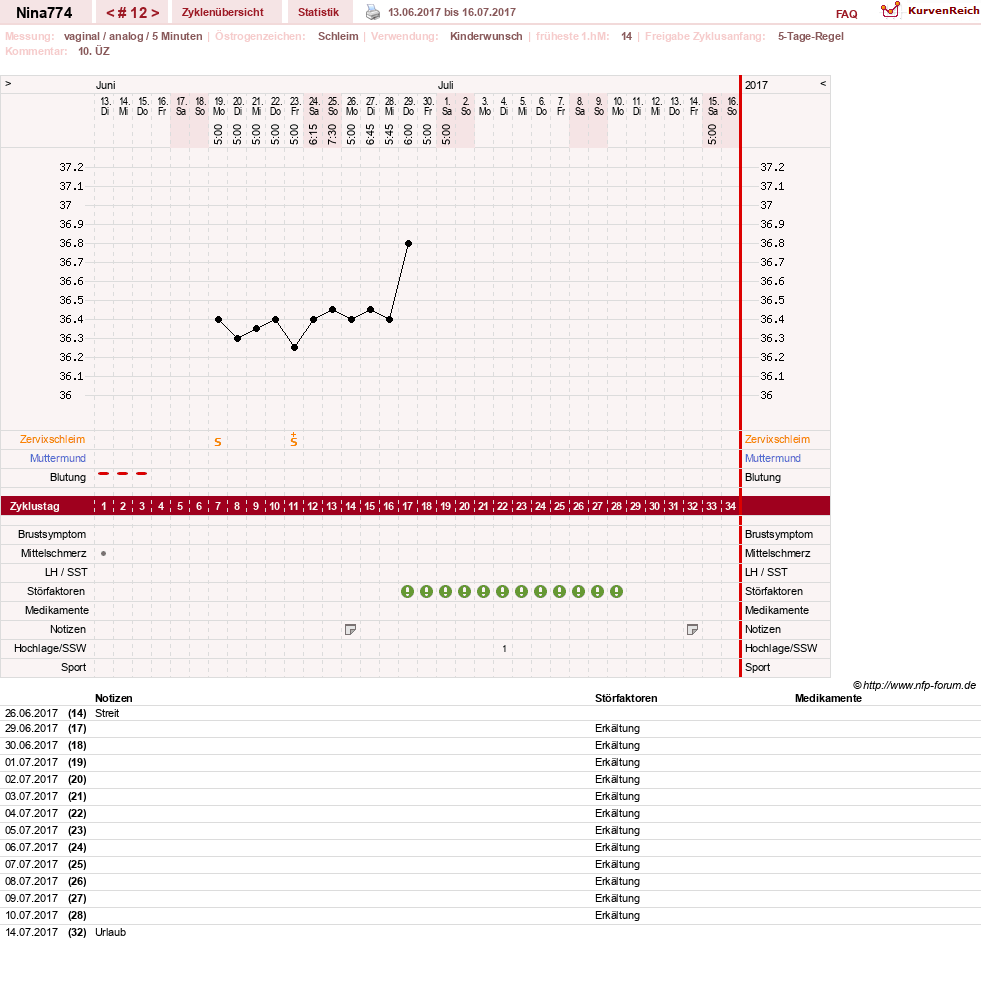This screenshot has width=981, height=997.
Task: Click the green Störfaktoren icon on day 18
Action: [x=427, y=591]
